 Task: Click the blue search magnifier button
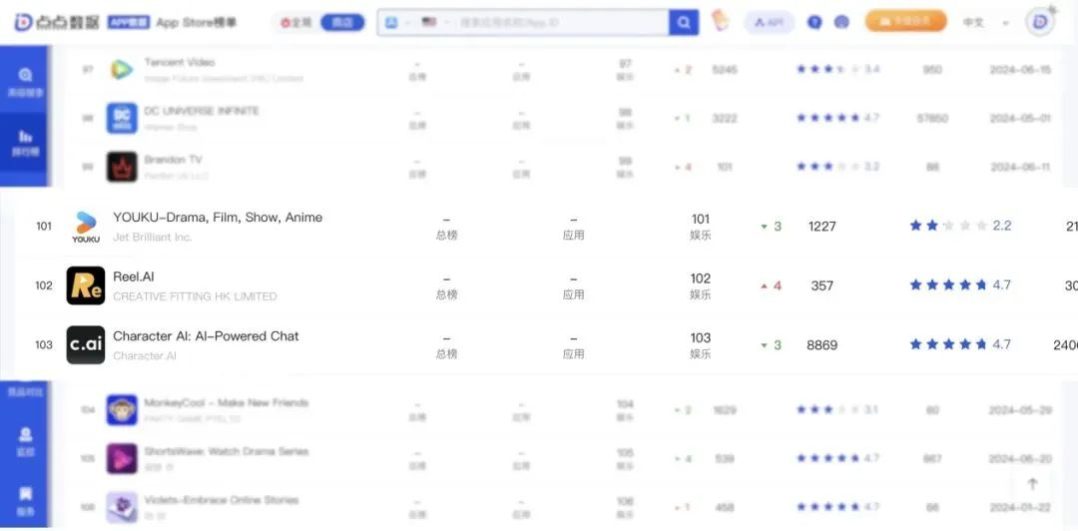tap(684, 22)
